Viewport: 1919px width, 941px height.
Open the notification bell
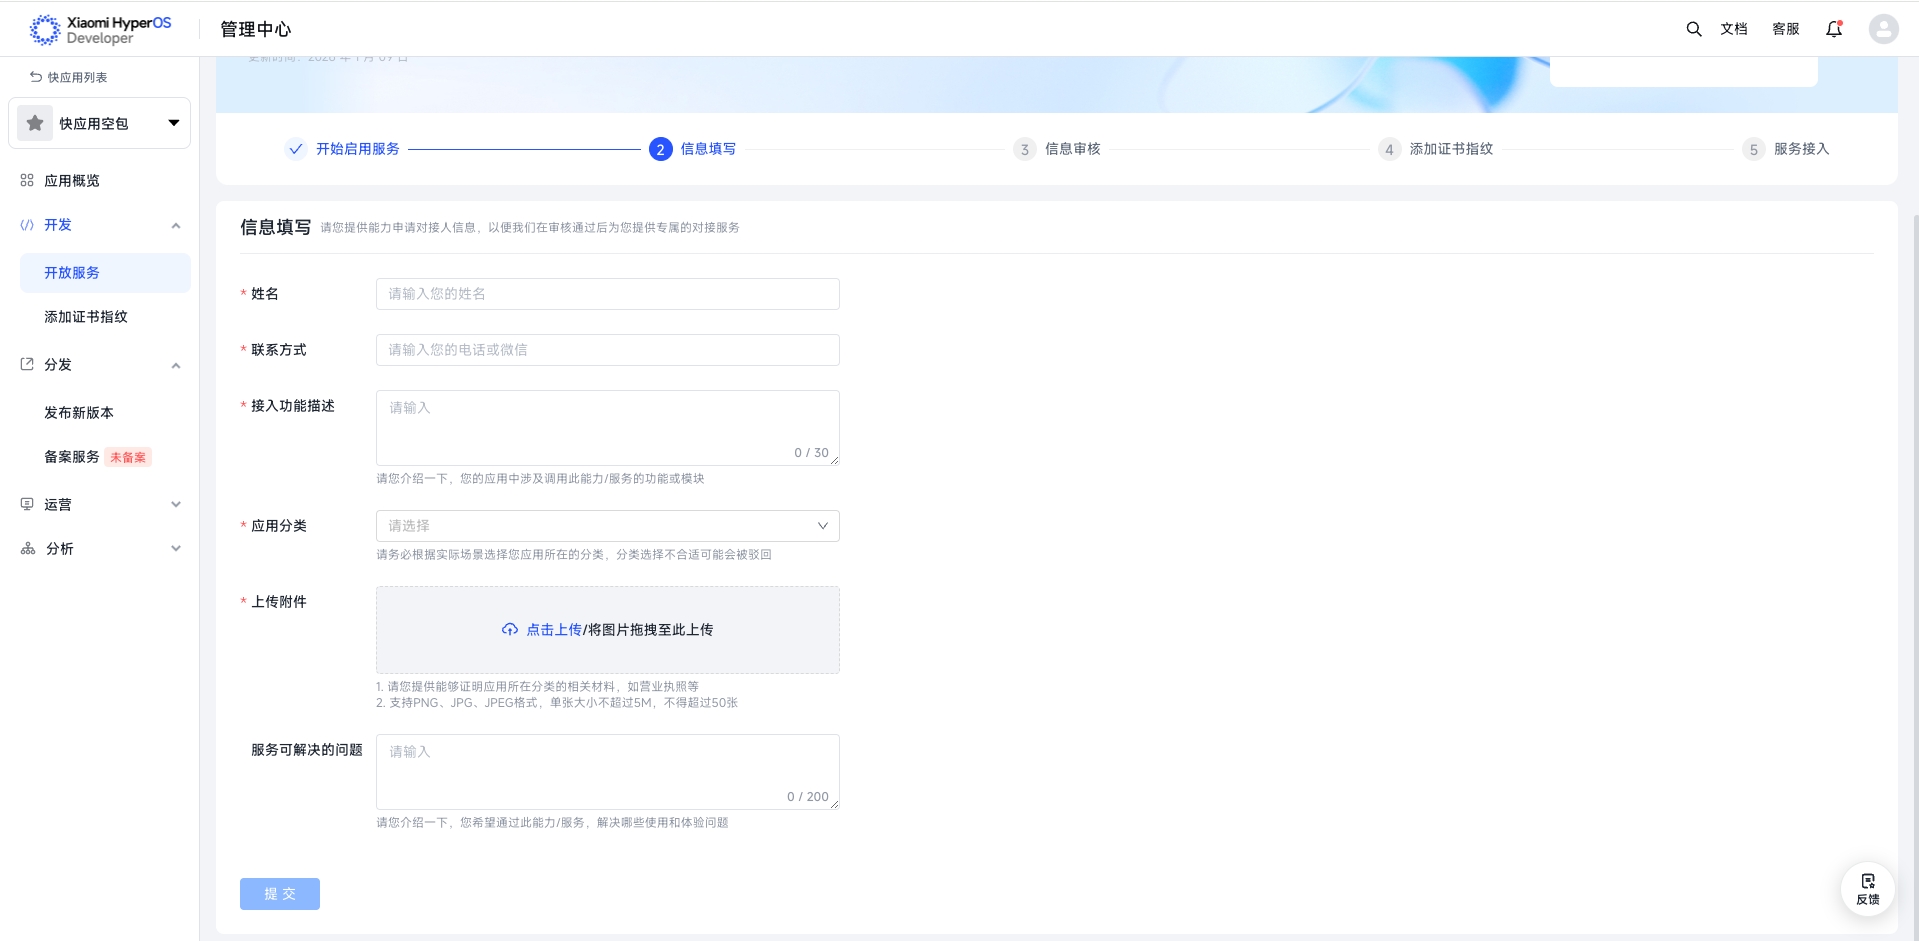tap(1833, 29)
